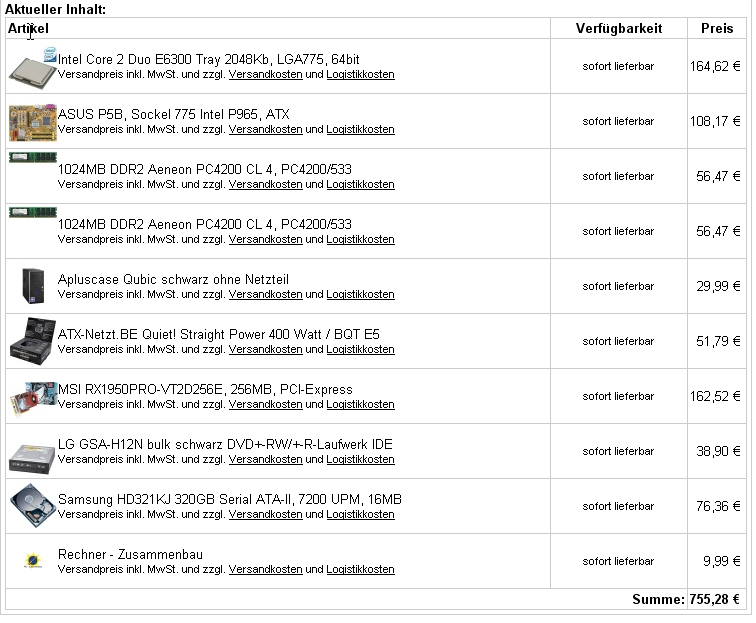This screenshot has height=623, width=756.
Task: Open Versandkosten link under Rechner - Zusammenbau
Action: tap(265, 569)
